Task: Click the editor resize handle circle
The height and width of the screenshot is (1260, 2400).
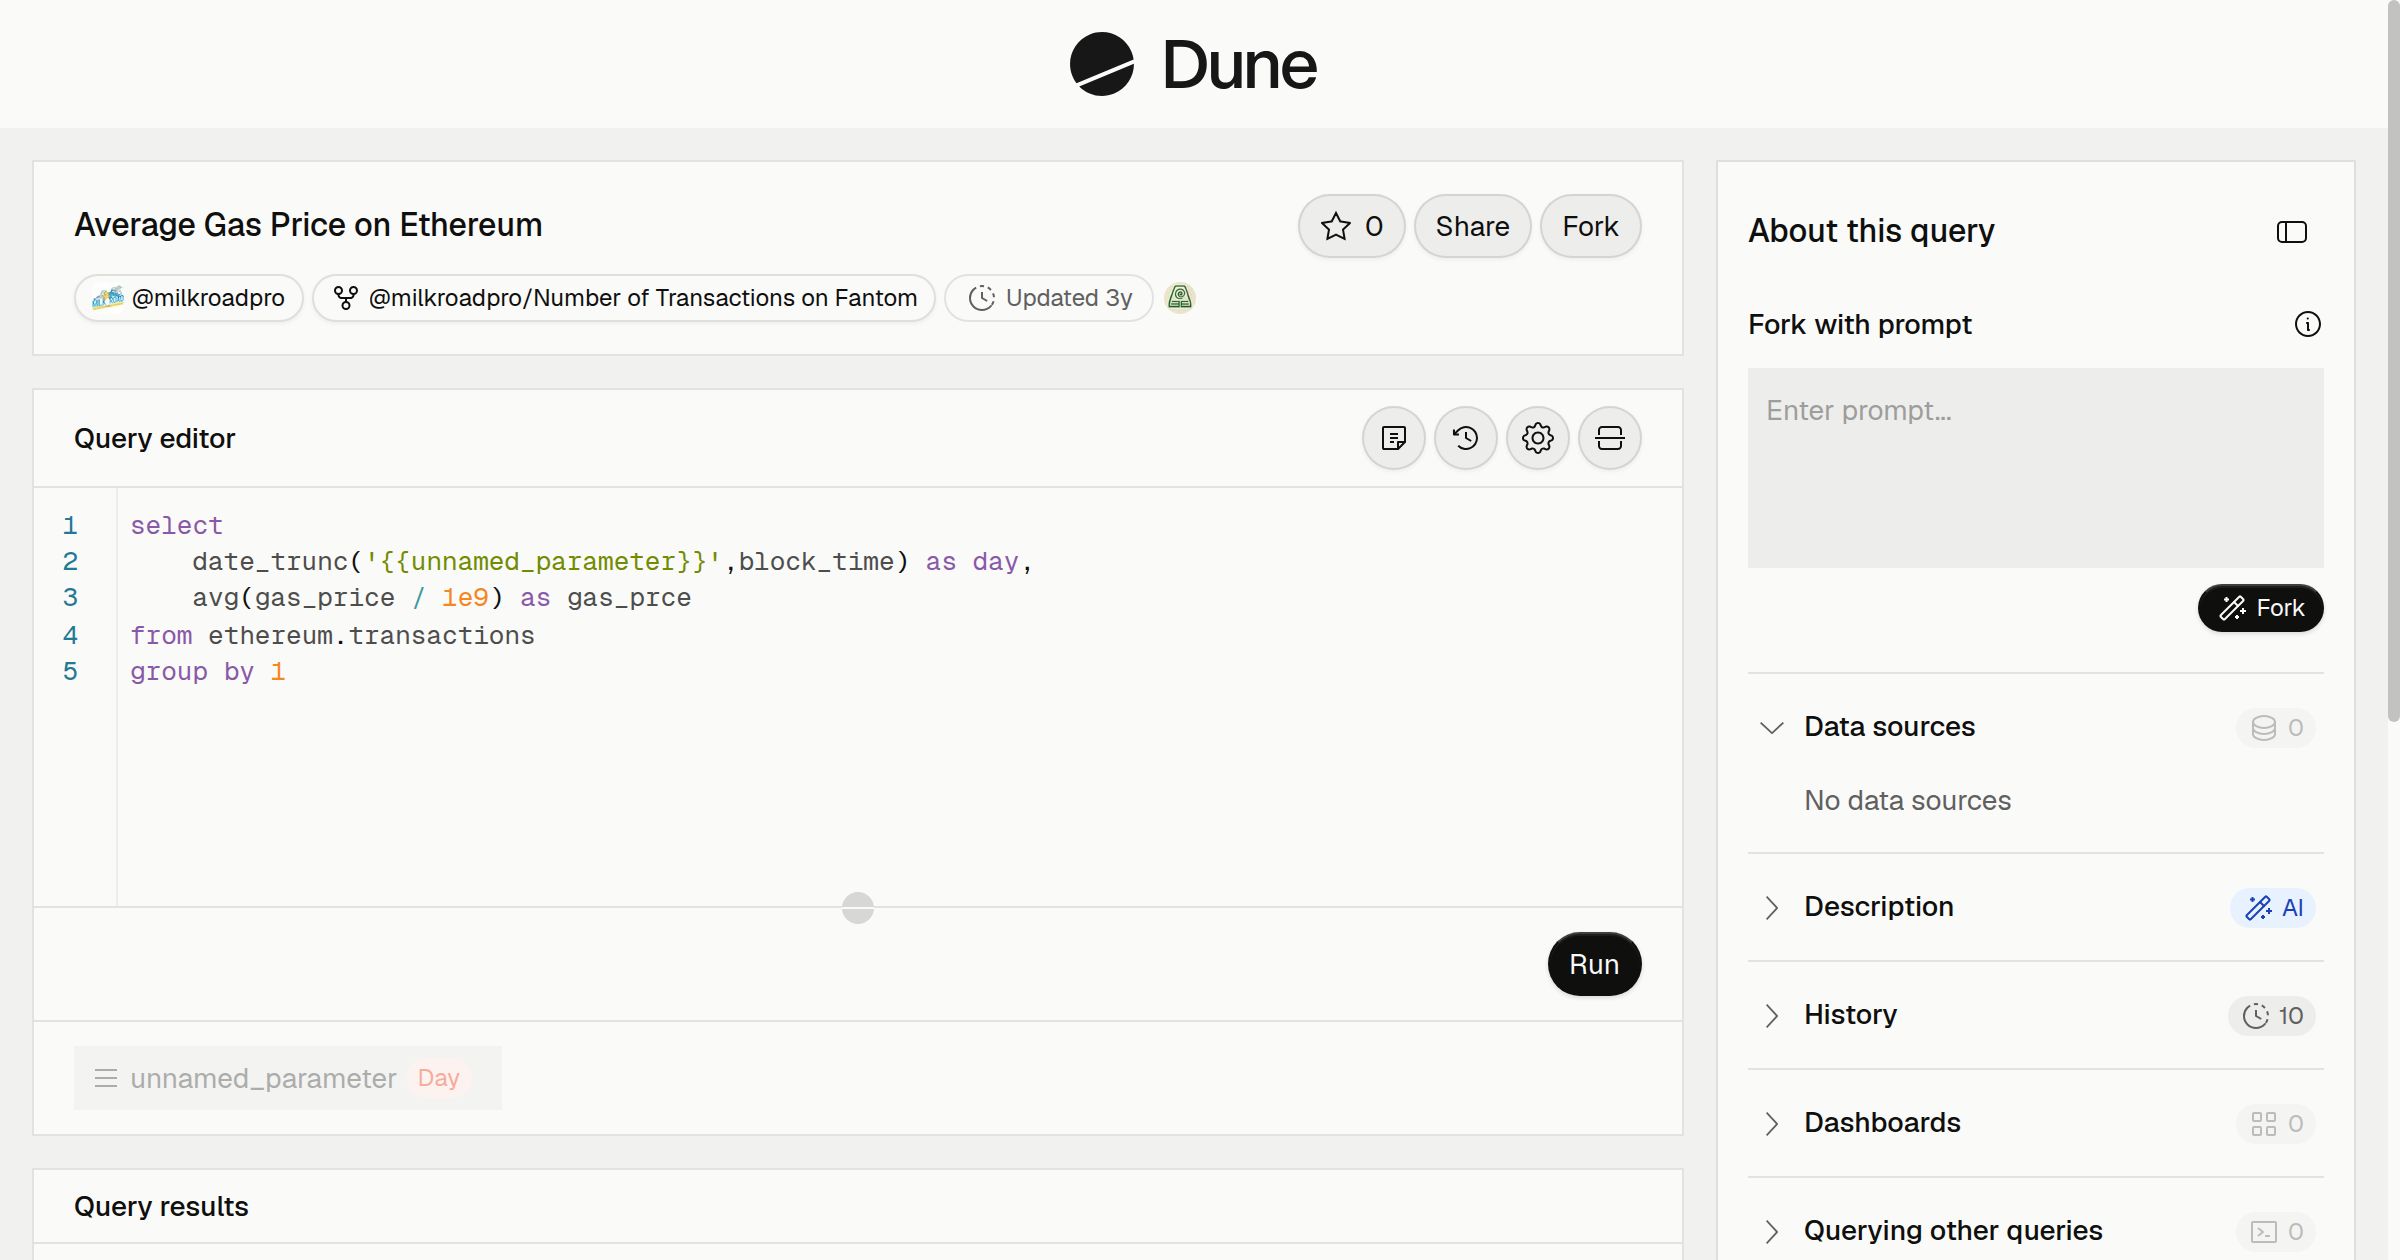Action: (858, 908)
